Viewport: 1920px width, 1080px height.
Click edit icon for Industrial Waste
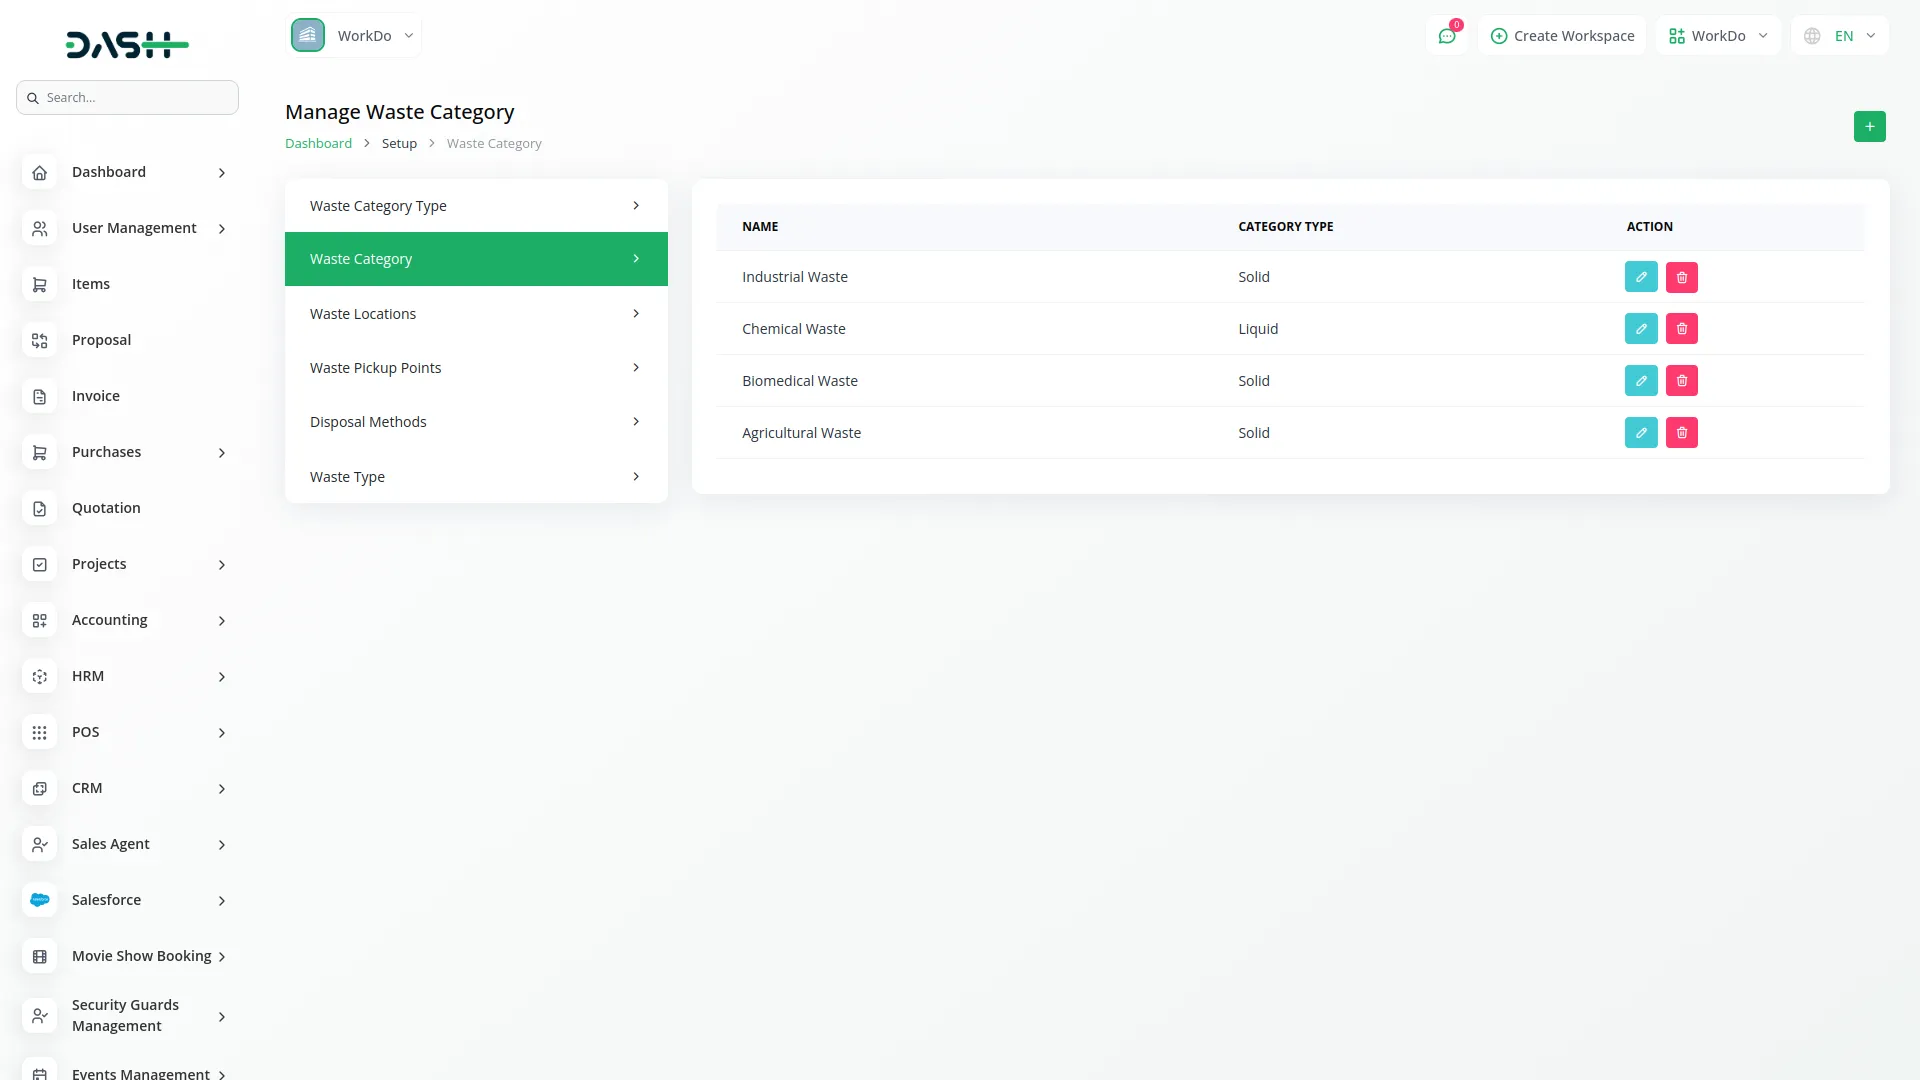pyautogui.click(x=1641, y=277)
